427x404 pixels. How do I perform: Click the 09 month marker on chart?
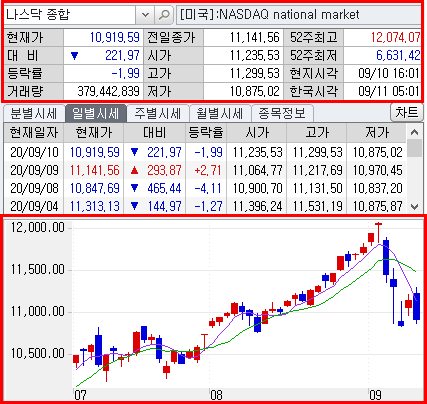[375, 395]
